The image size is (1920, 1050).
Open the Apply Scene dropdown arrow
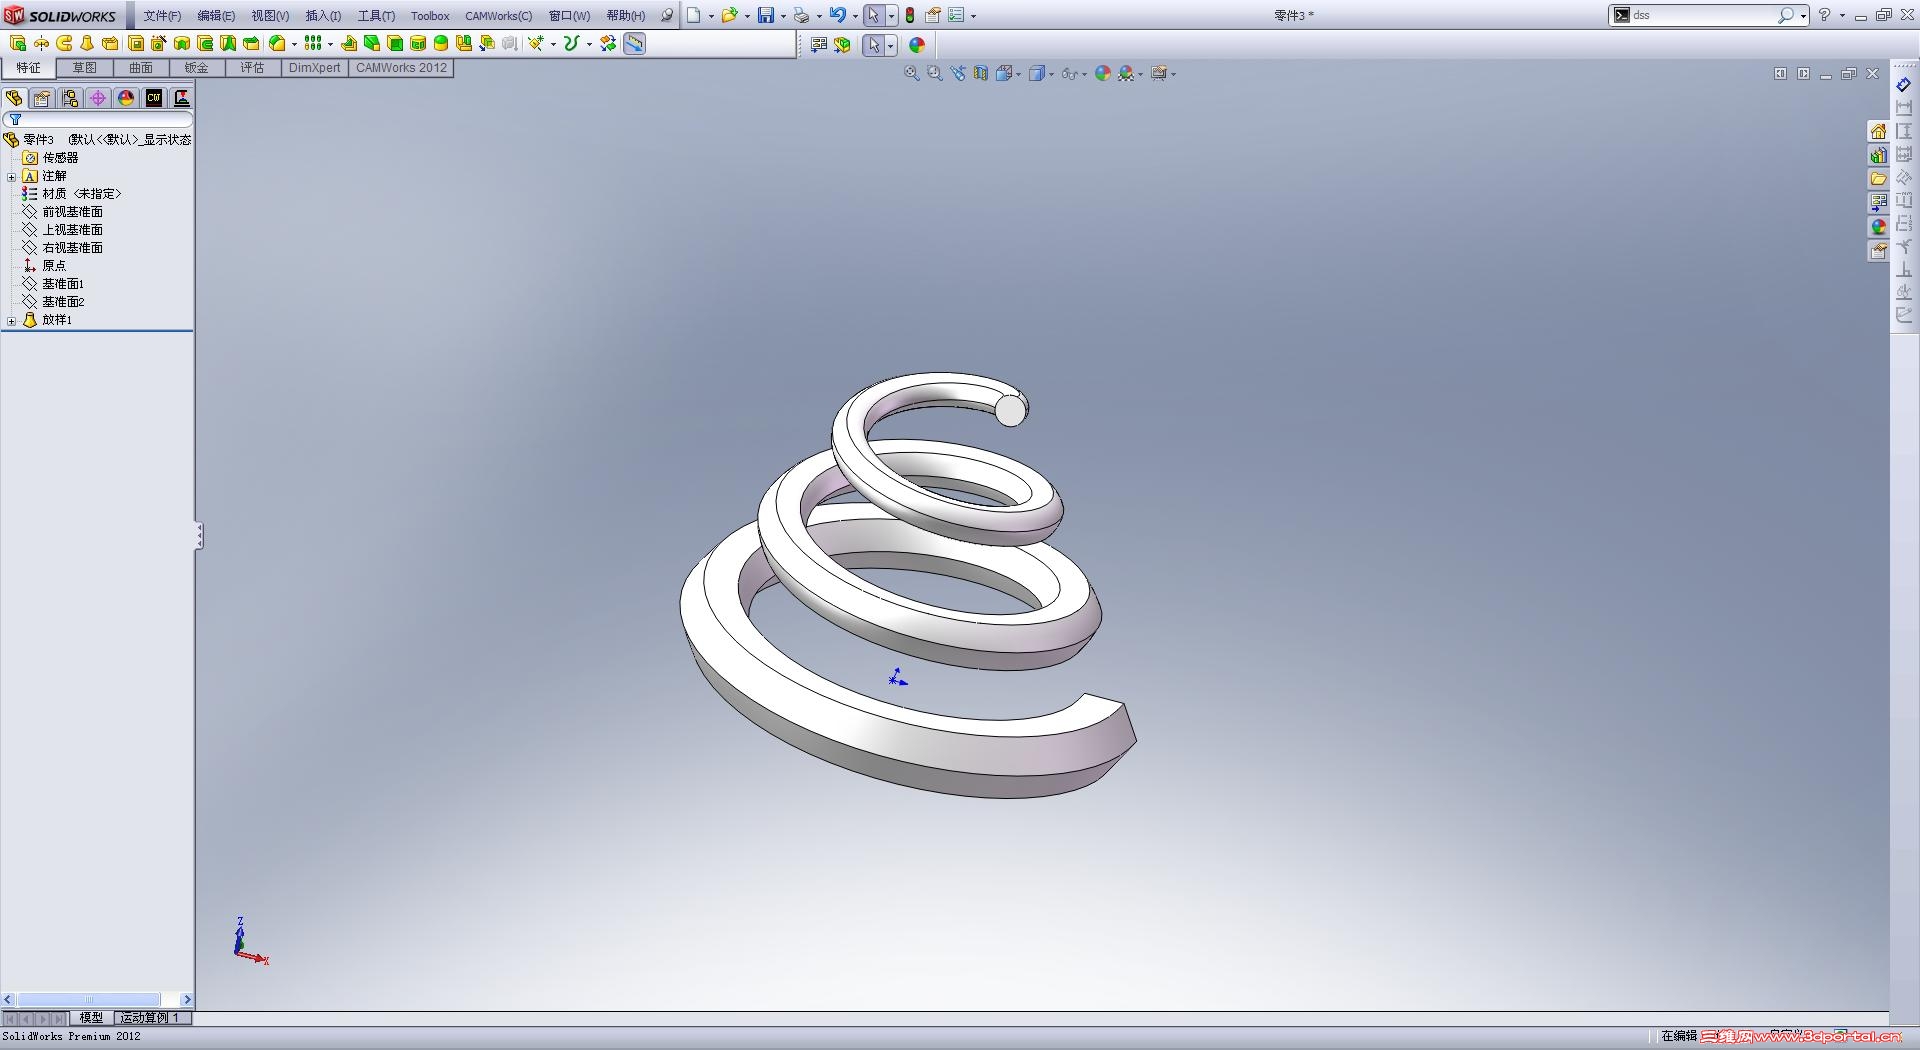point(1140,74)
